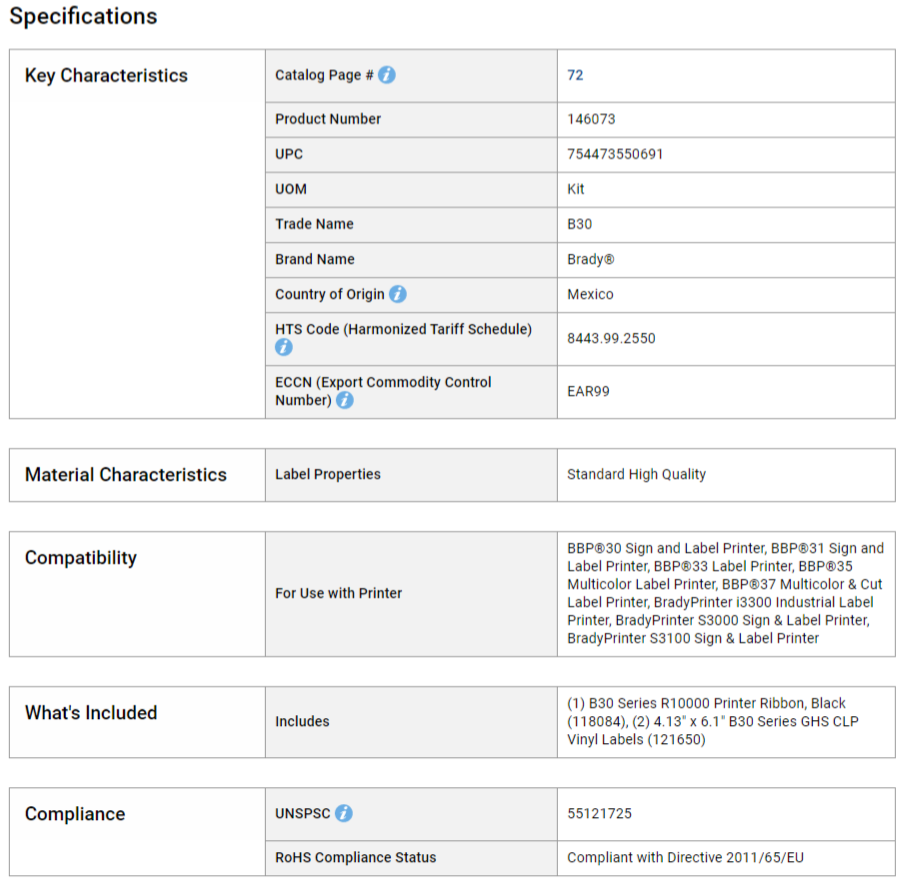Click the Brand Name label
901x878 pixels.
pyautogui.click(x=315, y=259)
